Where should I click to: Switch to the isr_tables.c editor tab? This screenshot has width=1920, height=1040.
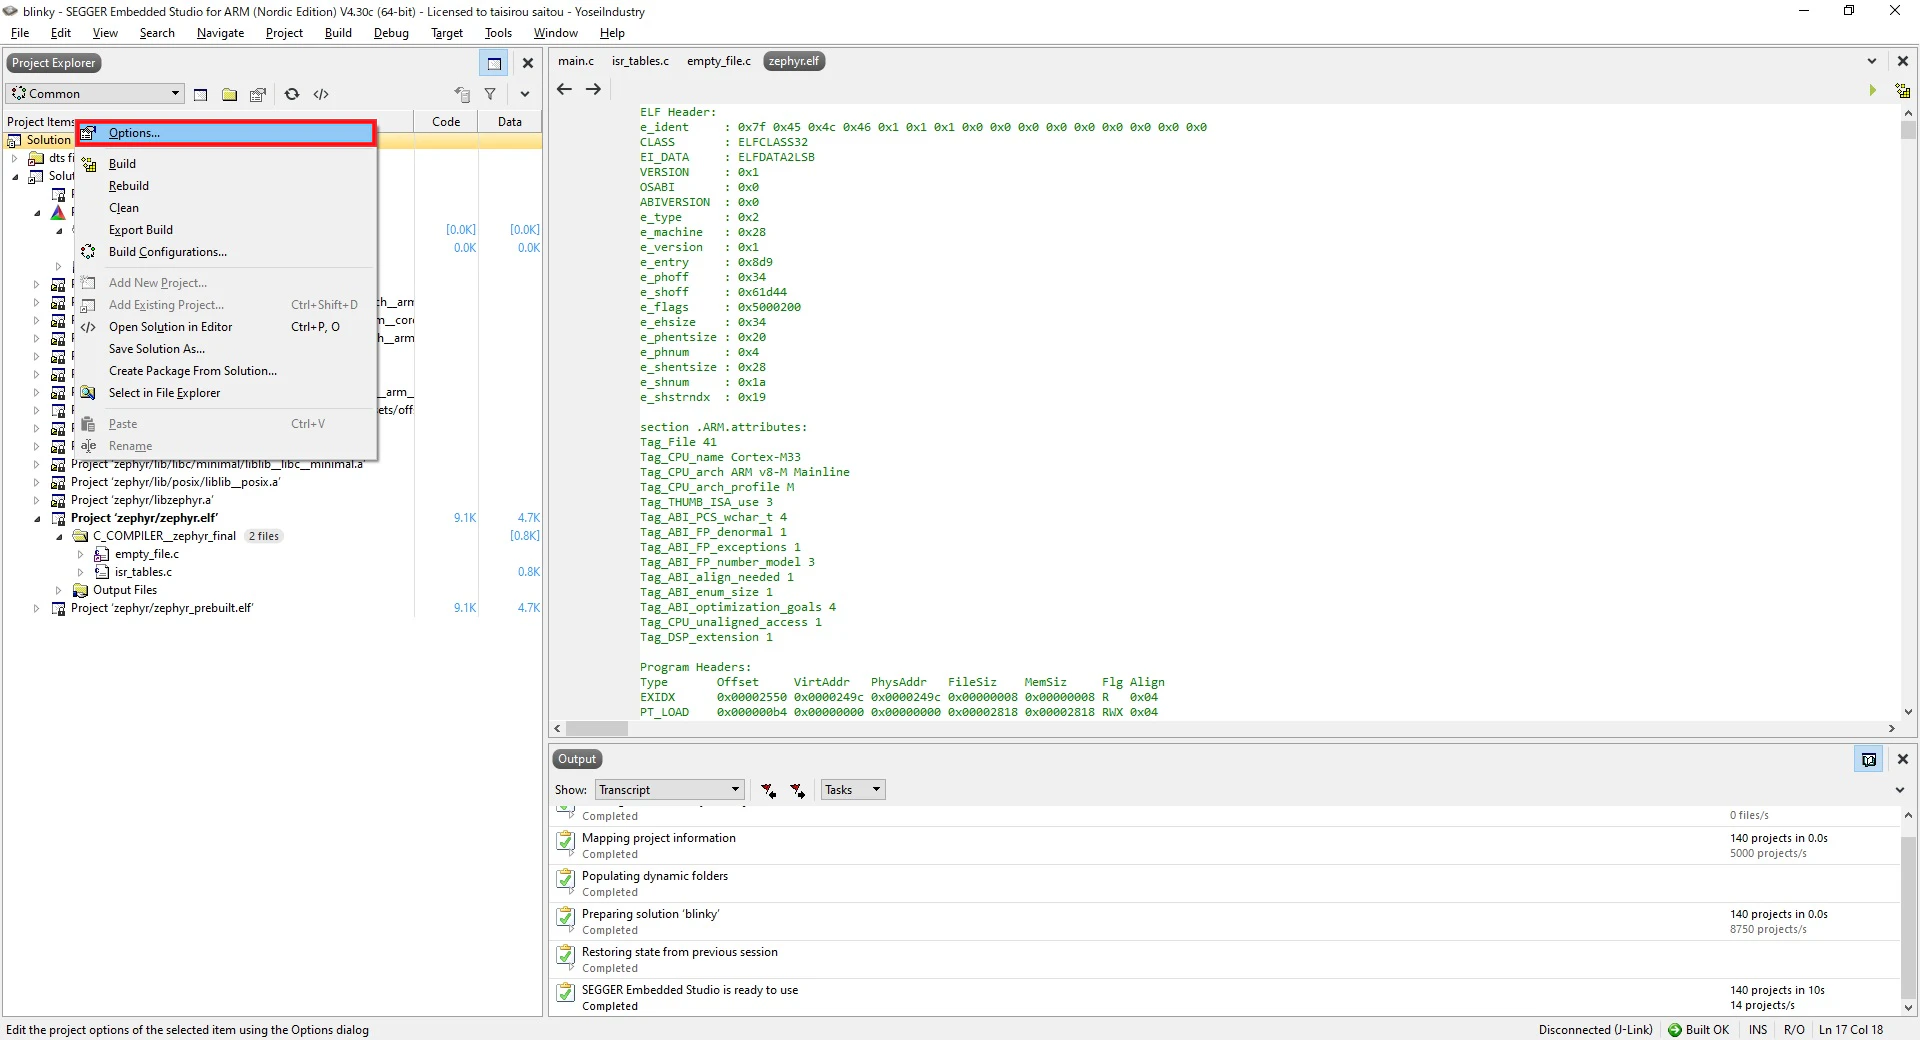[640, 61]
